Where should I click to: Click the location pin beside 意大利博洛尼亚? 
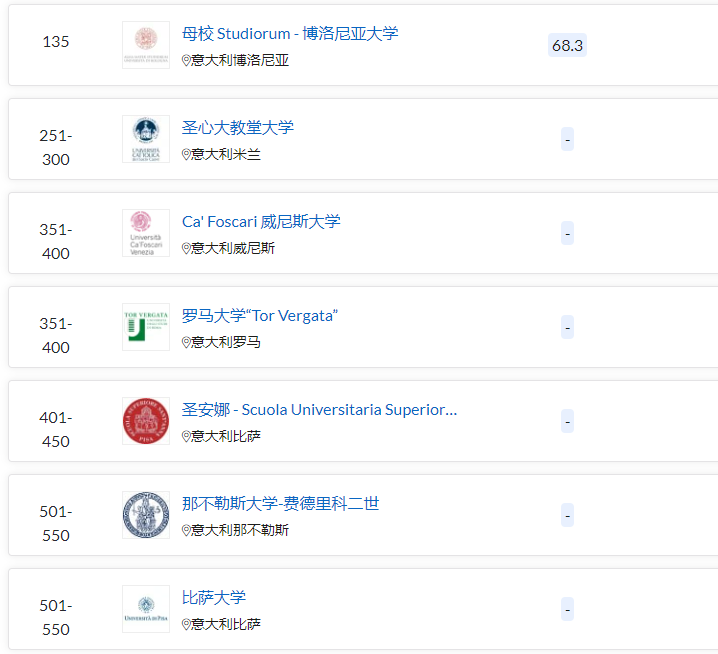click(x=186, y=60)
